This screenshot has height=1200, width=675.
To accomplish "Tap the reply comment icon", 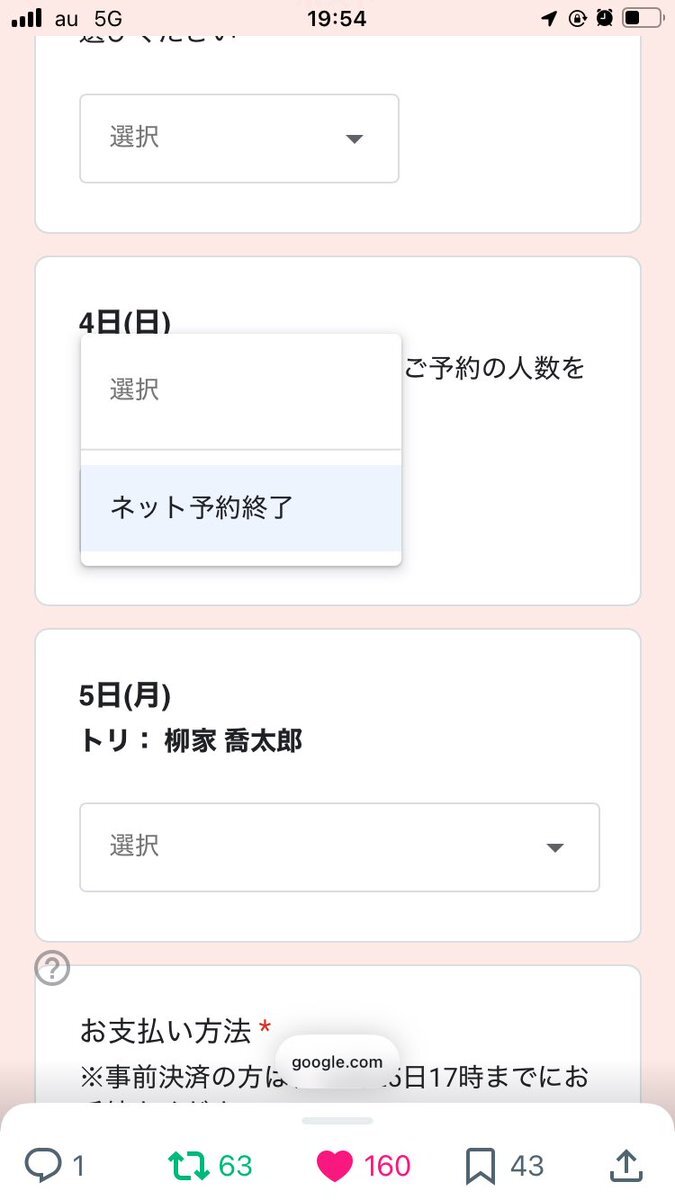I will pos(44,1165).
